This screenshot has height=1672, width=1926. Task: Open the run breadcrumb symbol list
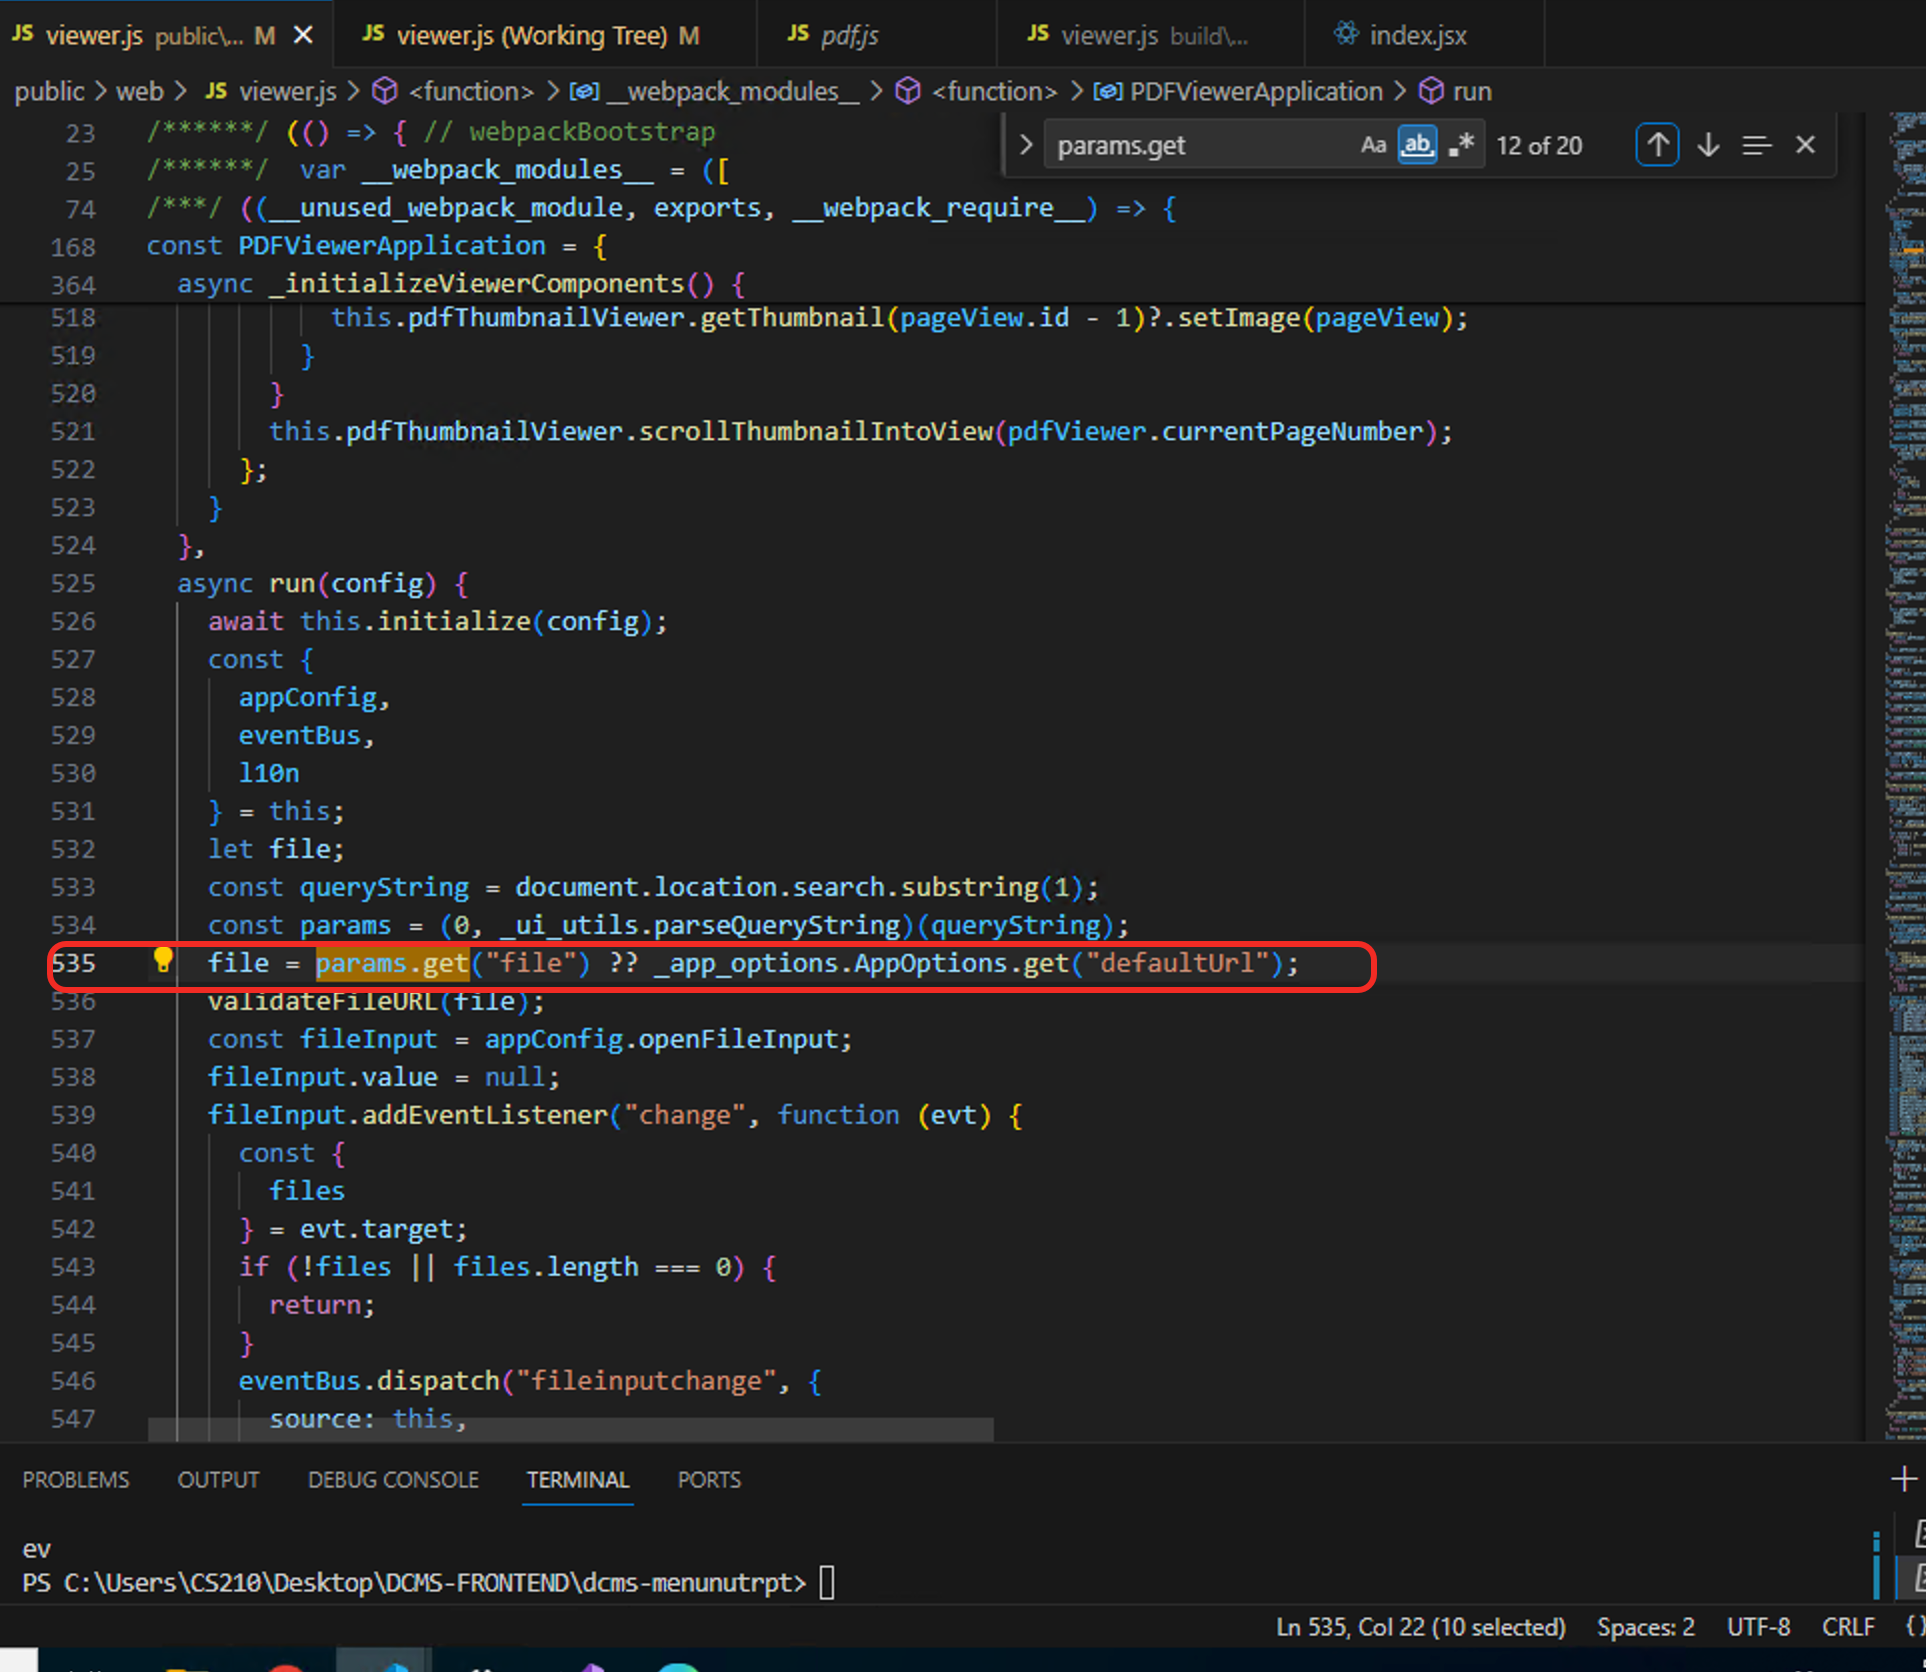[1471, 92]
